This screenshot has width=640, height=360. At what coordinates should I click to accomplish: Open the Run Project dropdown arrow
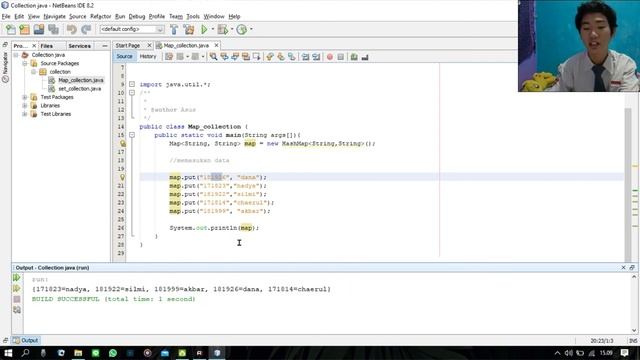point(213,29)
